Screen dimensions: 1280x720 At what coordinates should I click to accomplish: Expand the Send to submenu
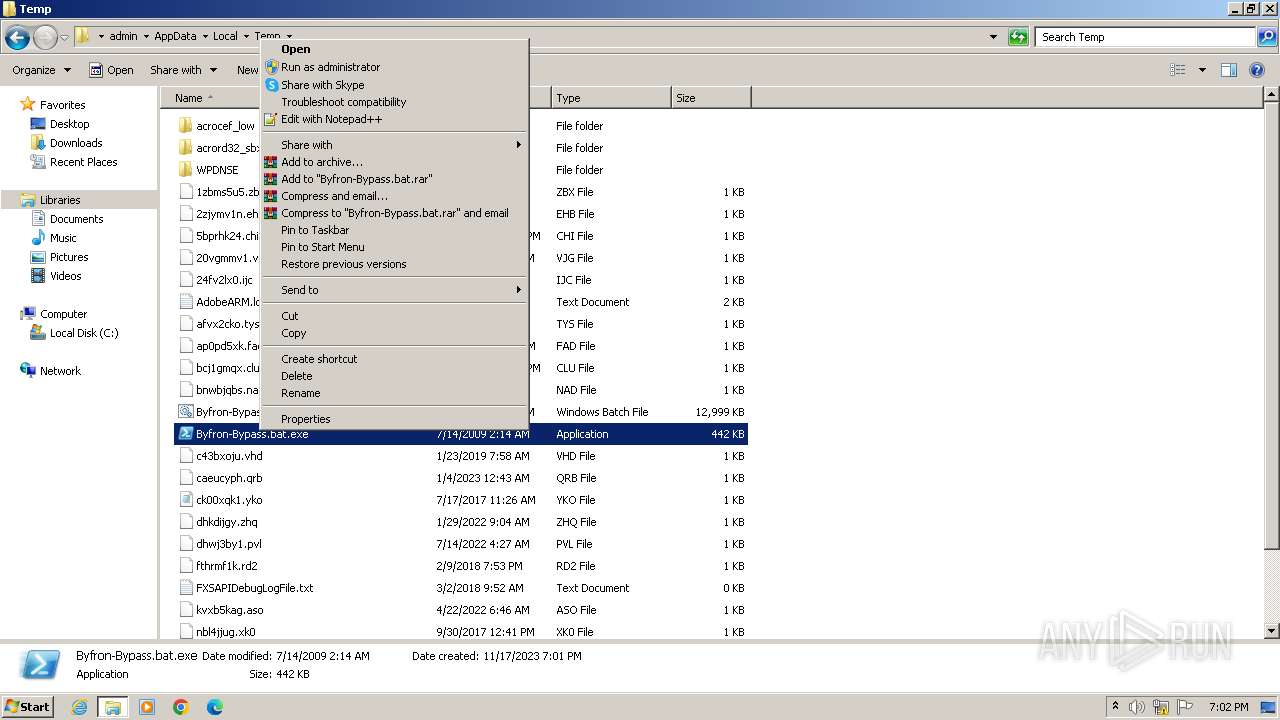coord(394,290)
